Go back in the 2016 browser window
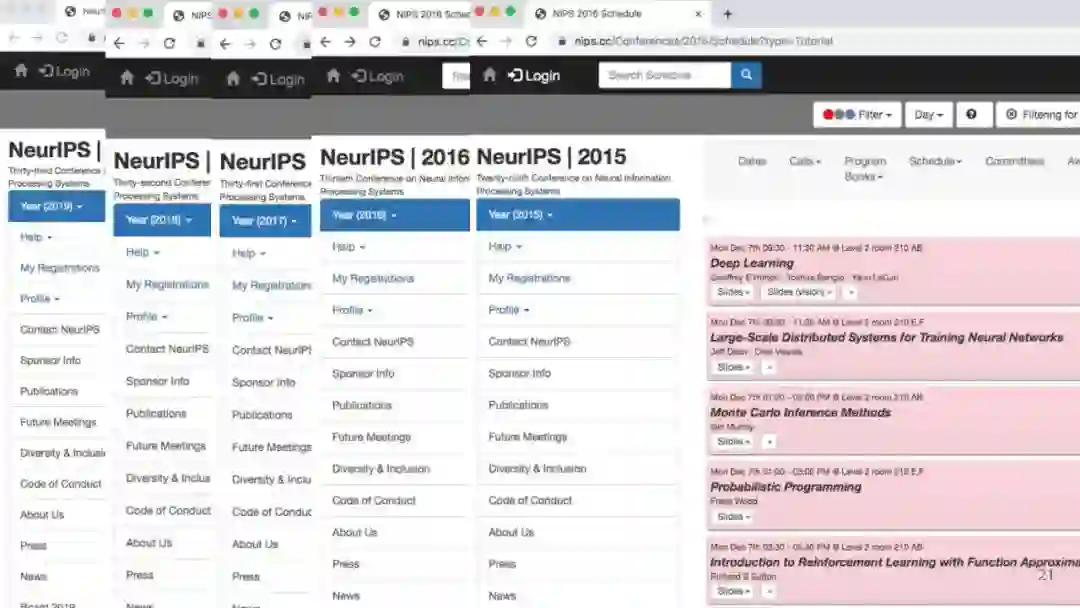The height and width of the screenshot is (608, 1080). pos(326,42)
